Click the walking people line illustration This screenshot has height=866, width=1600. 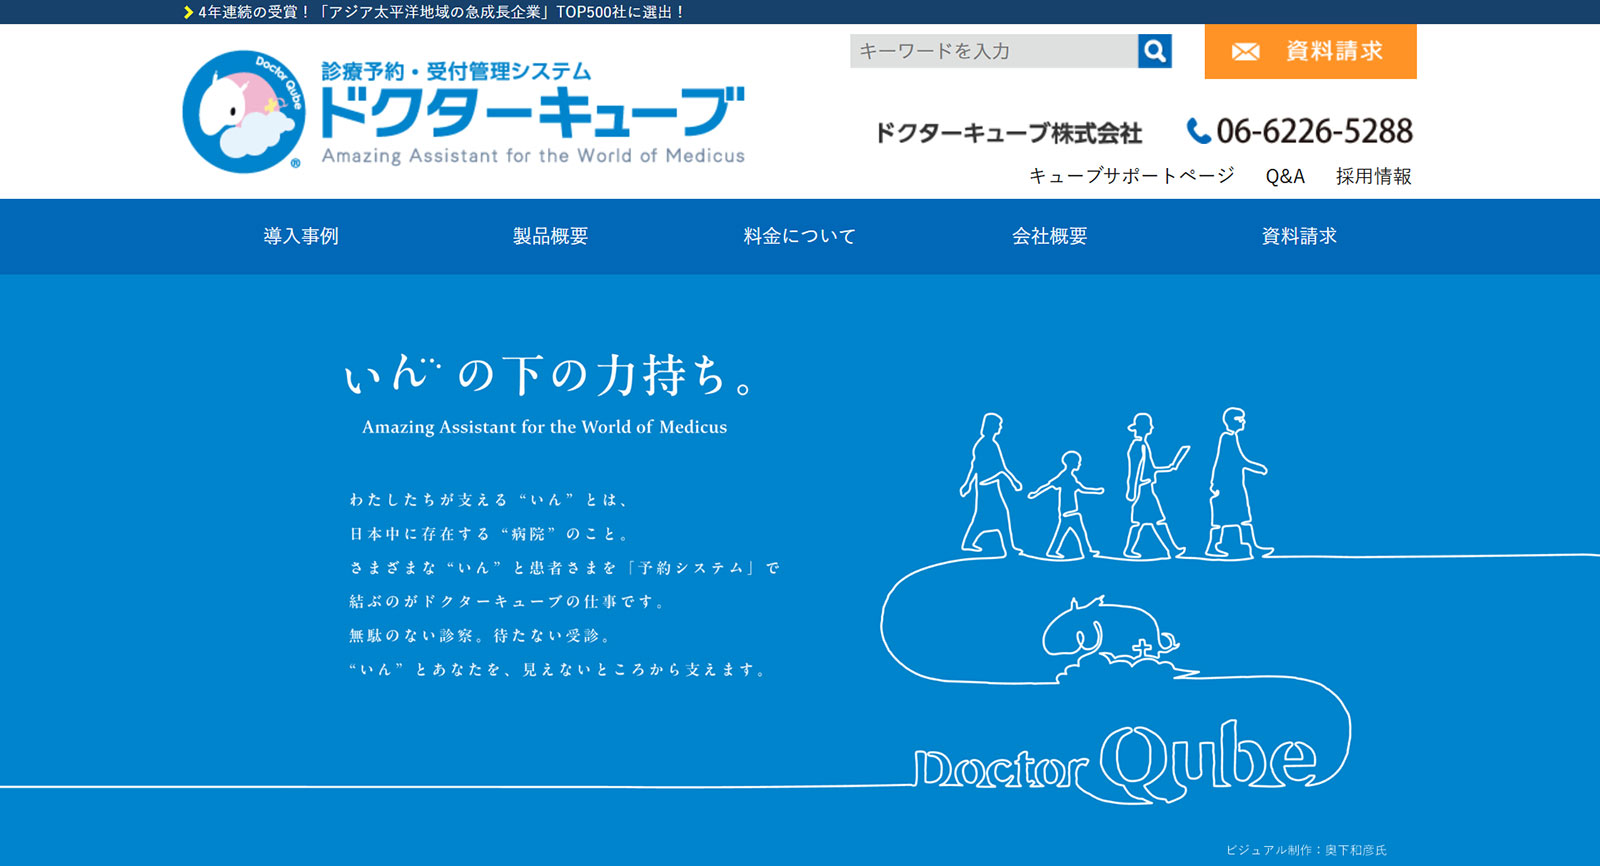point(1113,482)
